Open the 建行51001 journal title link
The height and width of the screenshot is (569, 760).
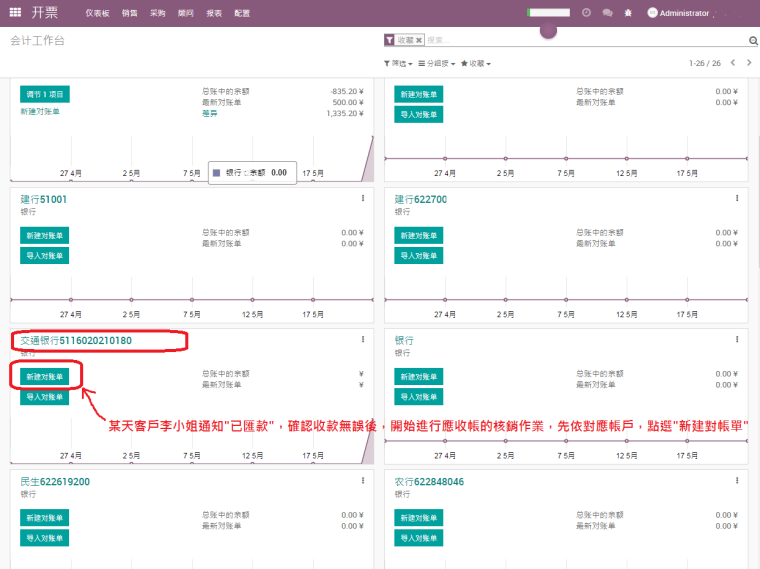44,199
